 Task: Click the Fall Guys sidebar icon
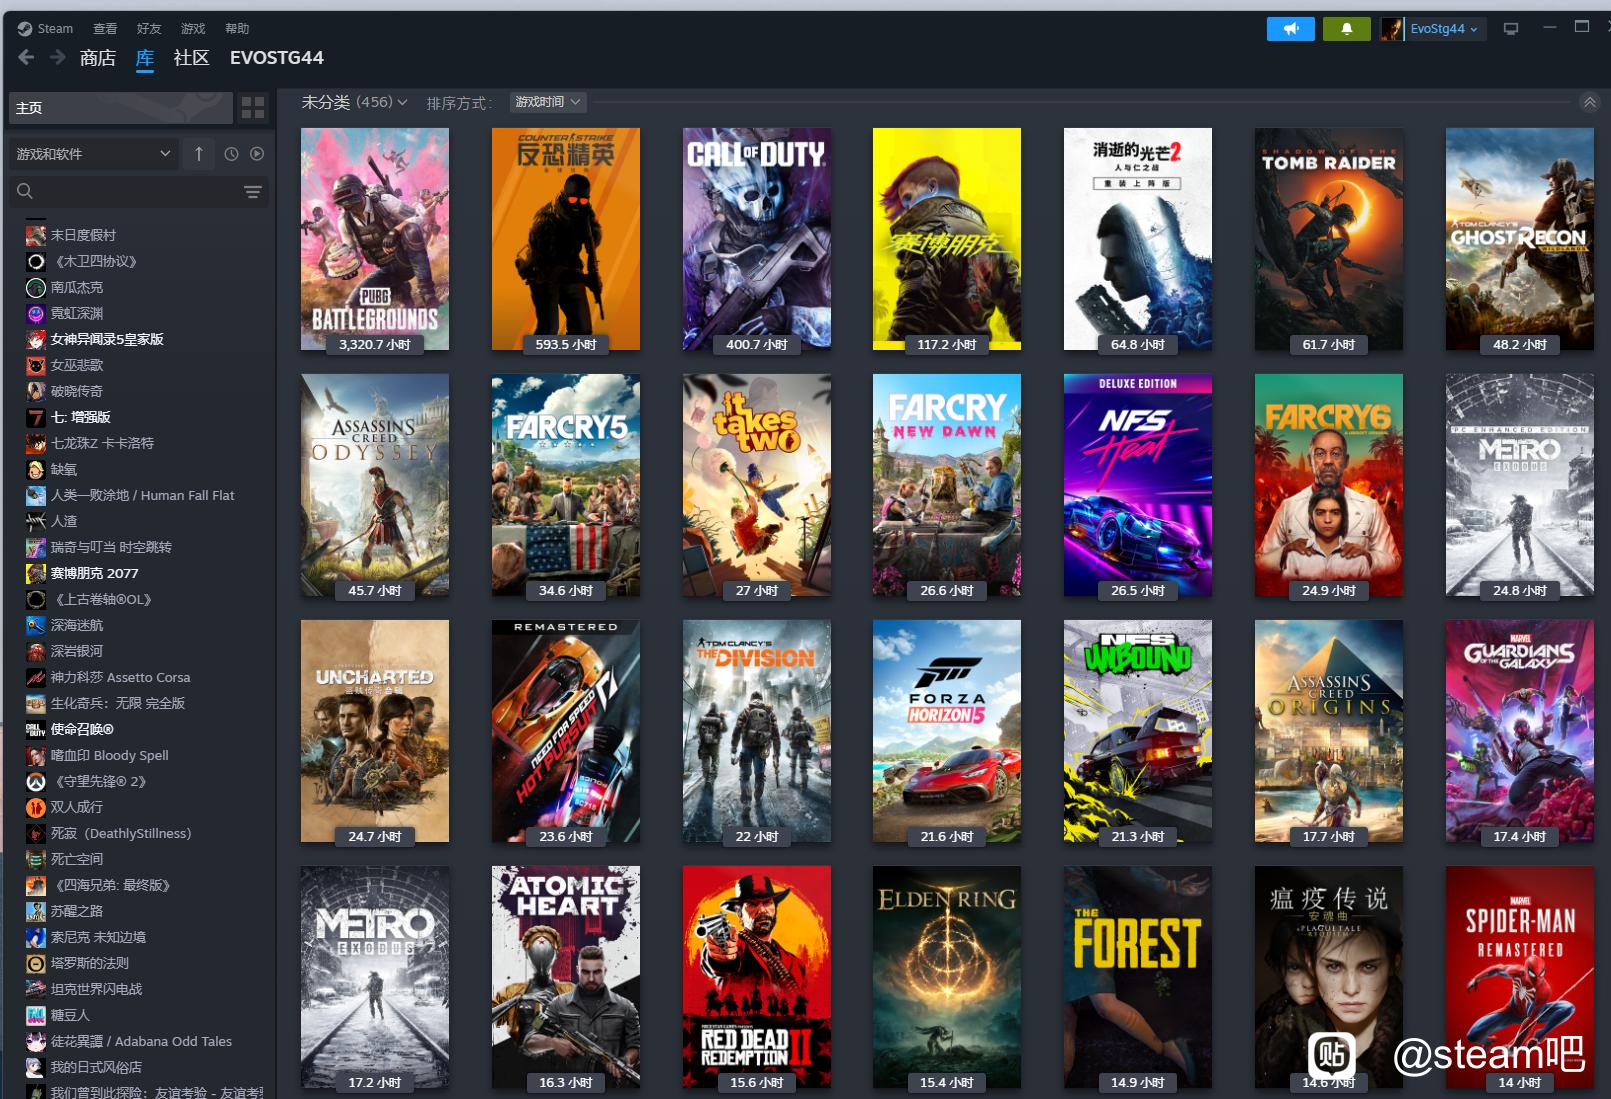[x=35, y=1015]
